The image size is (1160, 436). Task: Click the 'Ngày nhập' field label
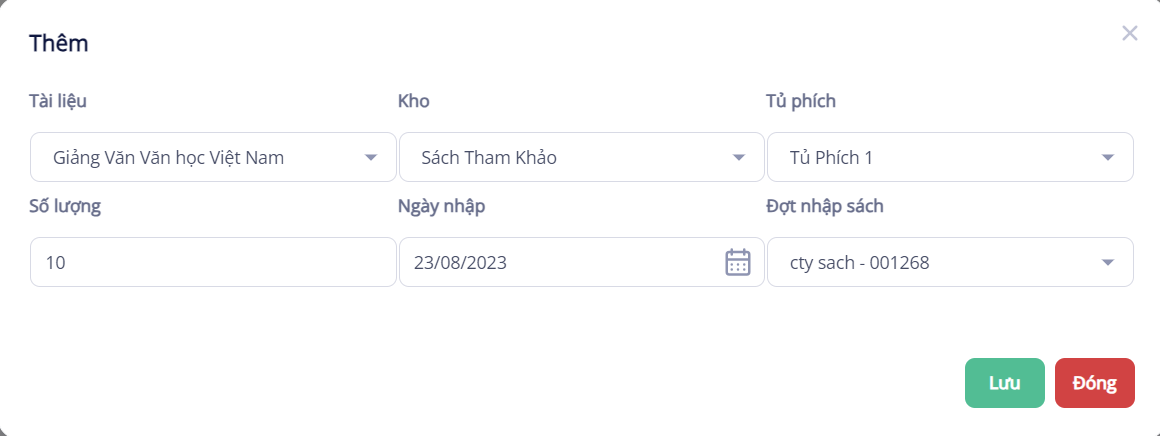[x=442, y=206]
